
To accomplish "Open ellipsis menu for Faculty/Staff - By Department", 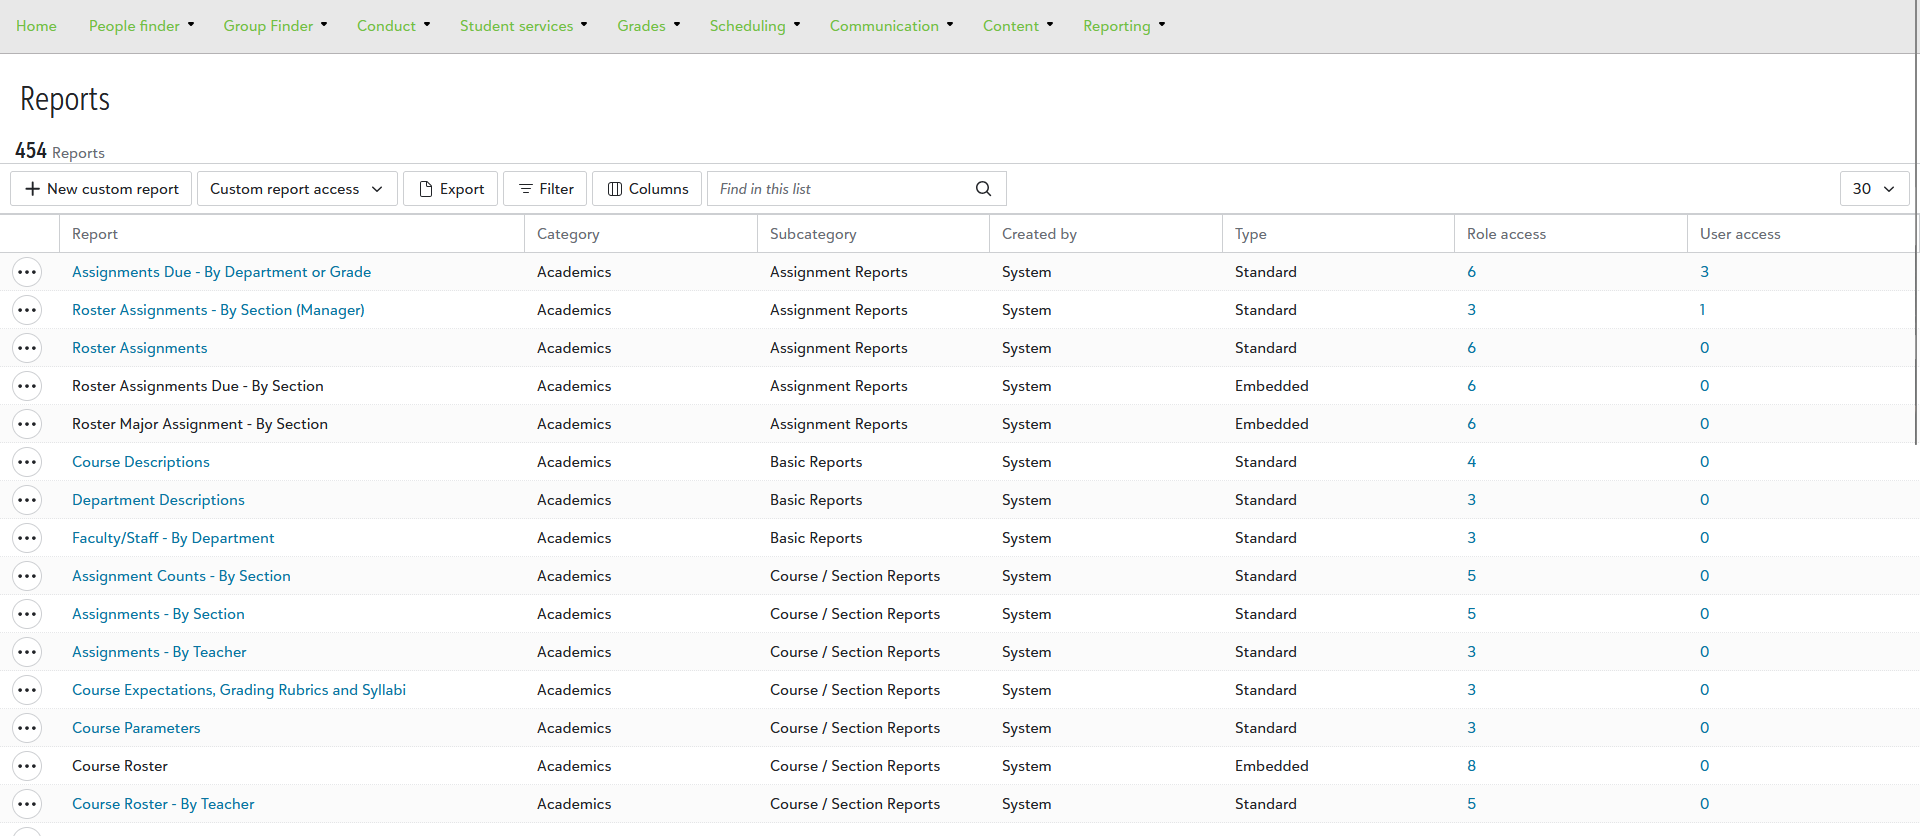I will [x=27, y=538].
